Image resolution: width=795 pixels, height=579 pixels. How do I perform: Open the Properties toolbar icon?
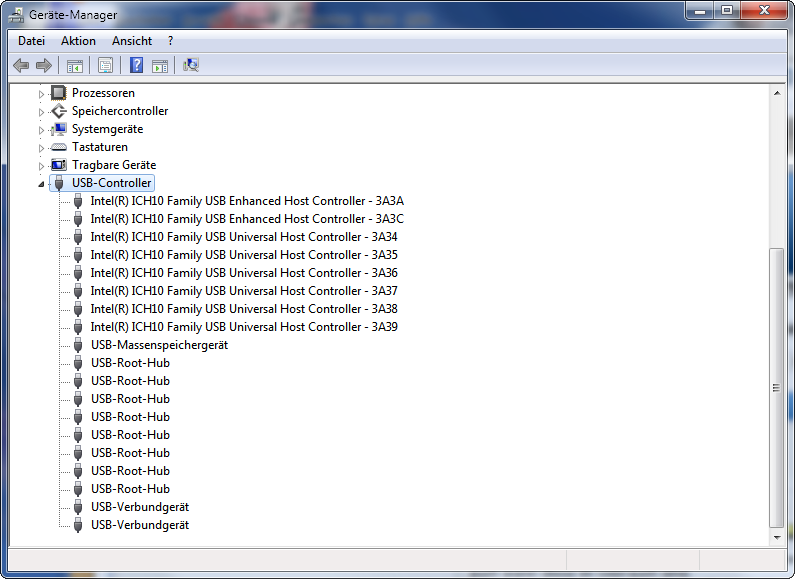click(x=105, y=65)
